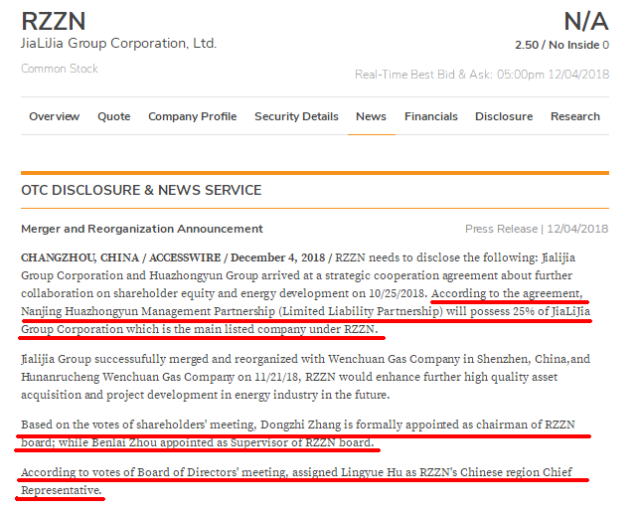The width and height of the screenshot is (640, 511).
Task: Click OTC Disclosure & News Service heading
Action: coord(141,190)
